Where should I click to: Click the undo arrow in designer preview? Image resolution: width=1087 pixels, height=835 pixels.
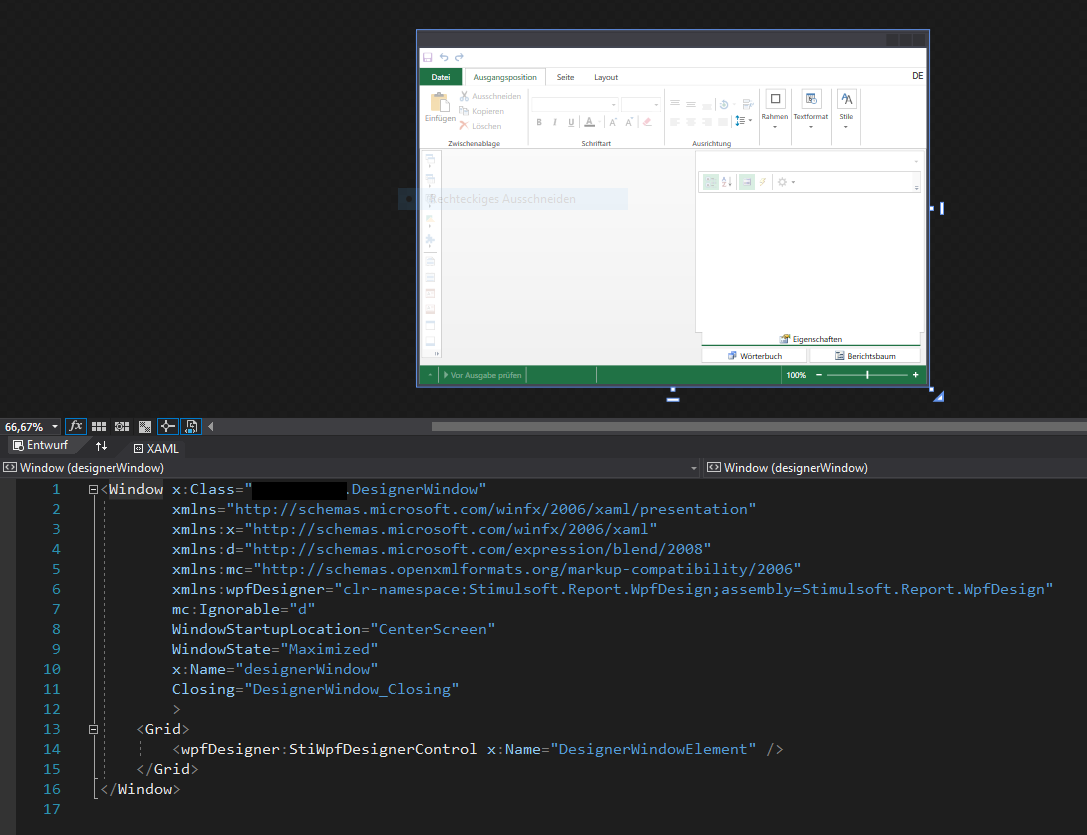tap(444, 58)
